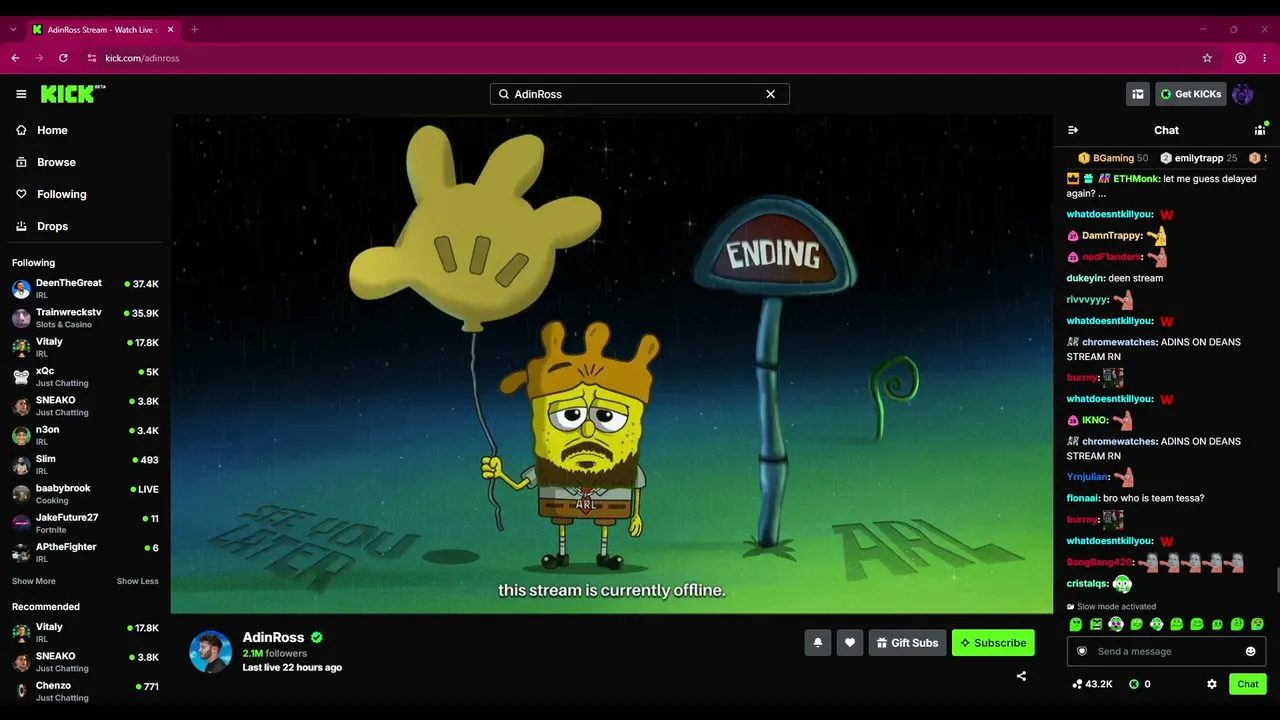
Task: Click baabybrook's avatar in Following list
Action: (x=21, y=494)
